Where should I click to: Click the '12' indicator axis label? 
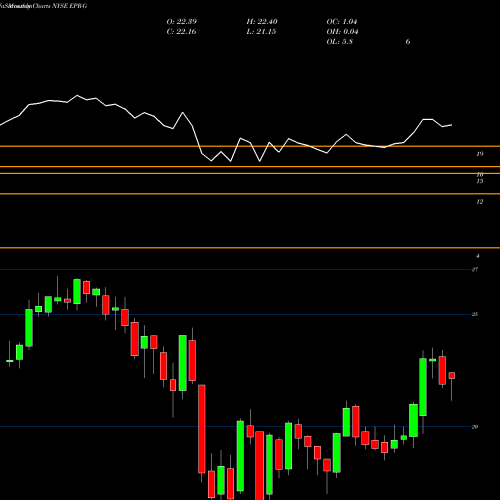point(480,202)
